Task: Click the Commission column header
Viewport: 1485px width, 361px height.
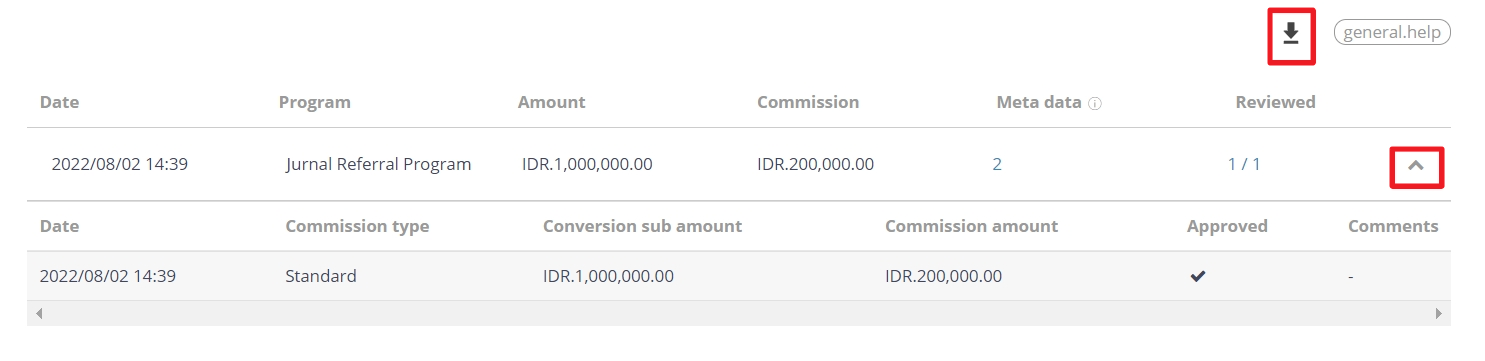Action: [x=808, y=102]
